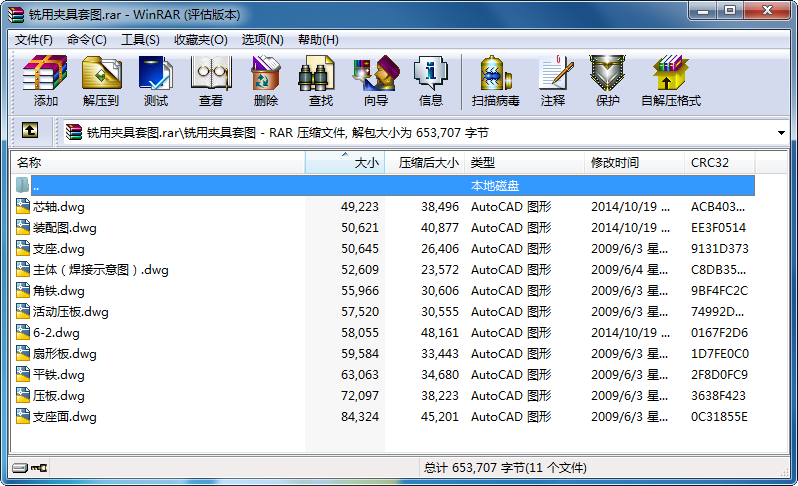Open the 文件(F) menu
The width and height of the screenshot is (798, 486).
(34, 40)
